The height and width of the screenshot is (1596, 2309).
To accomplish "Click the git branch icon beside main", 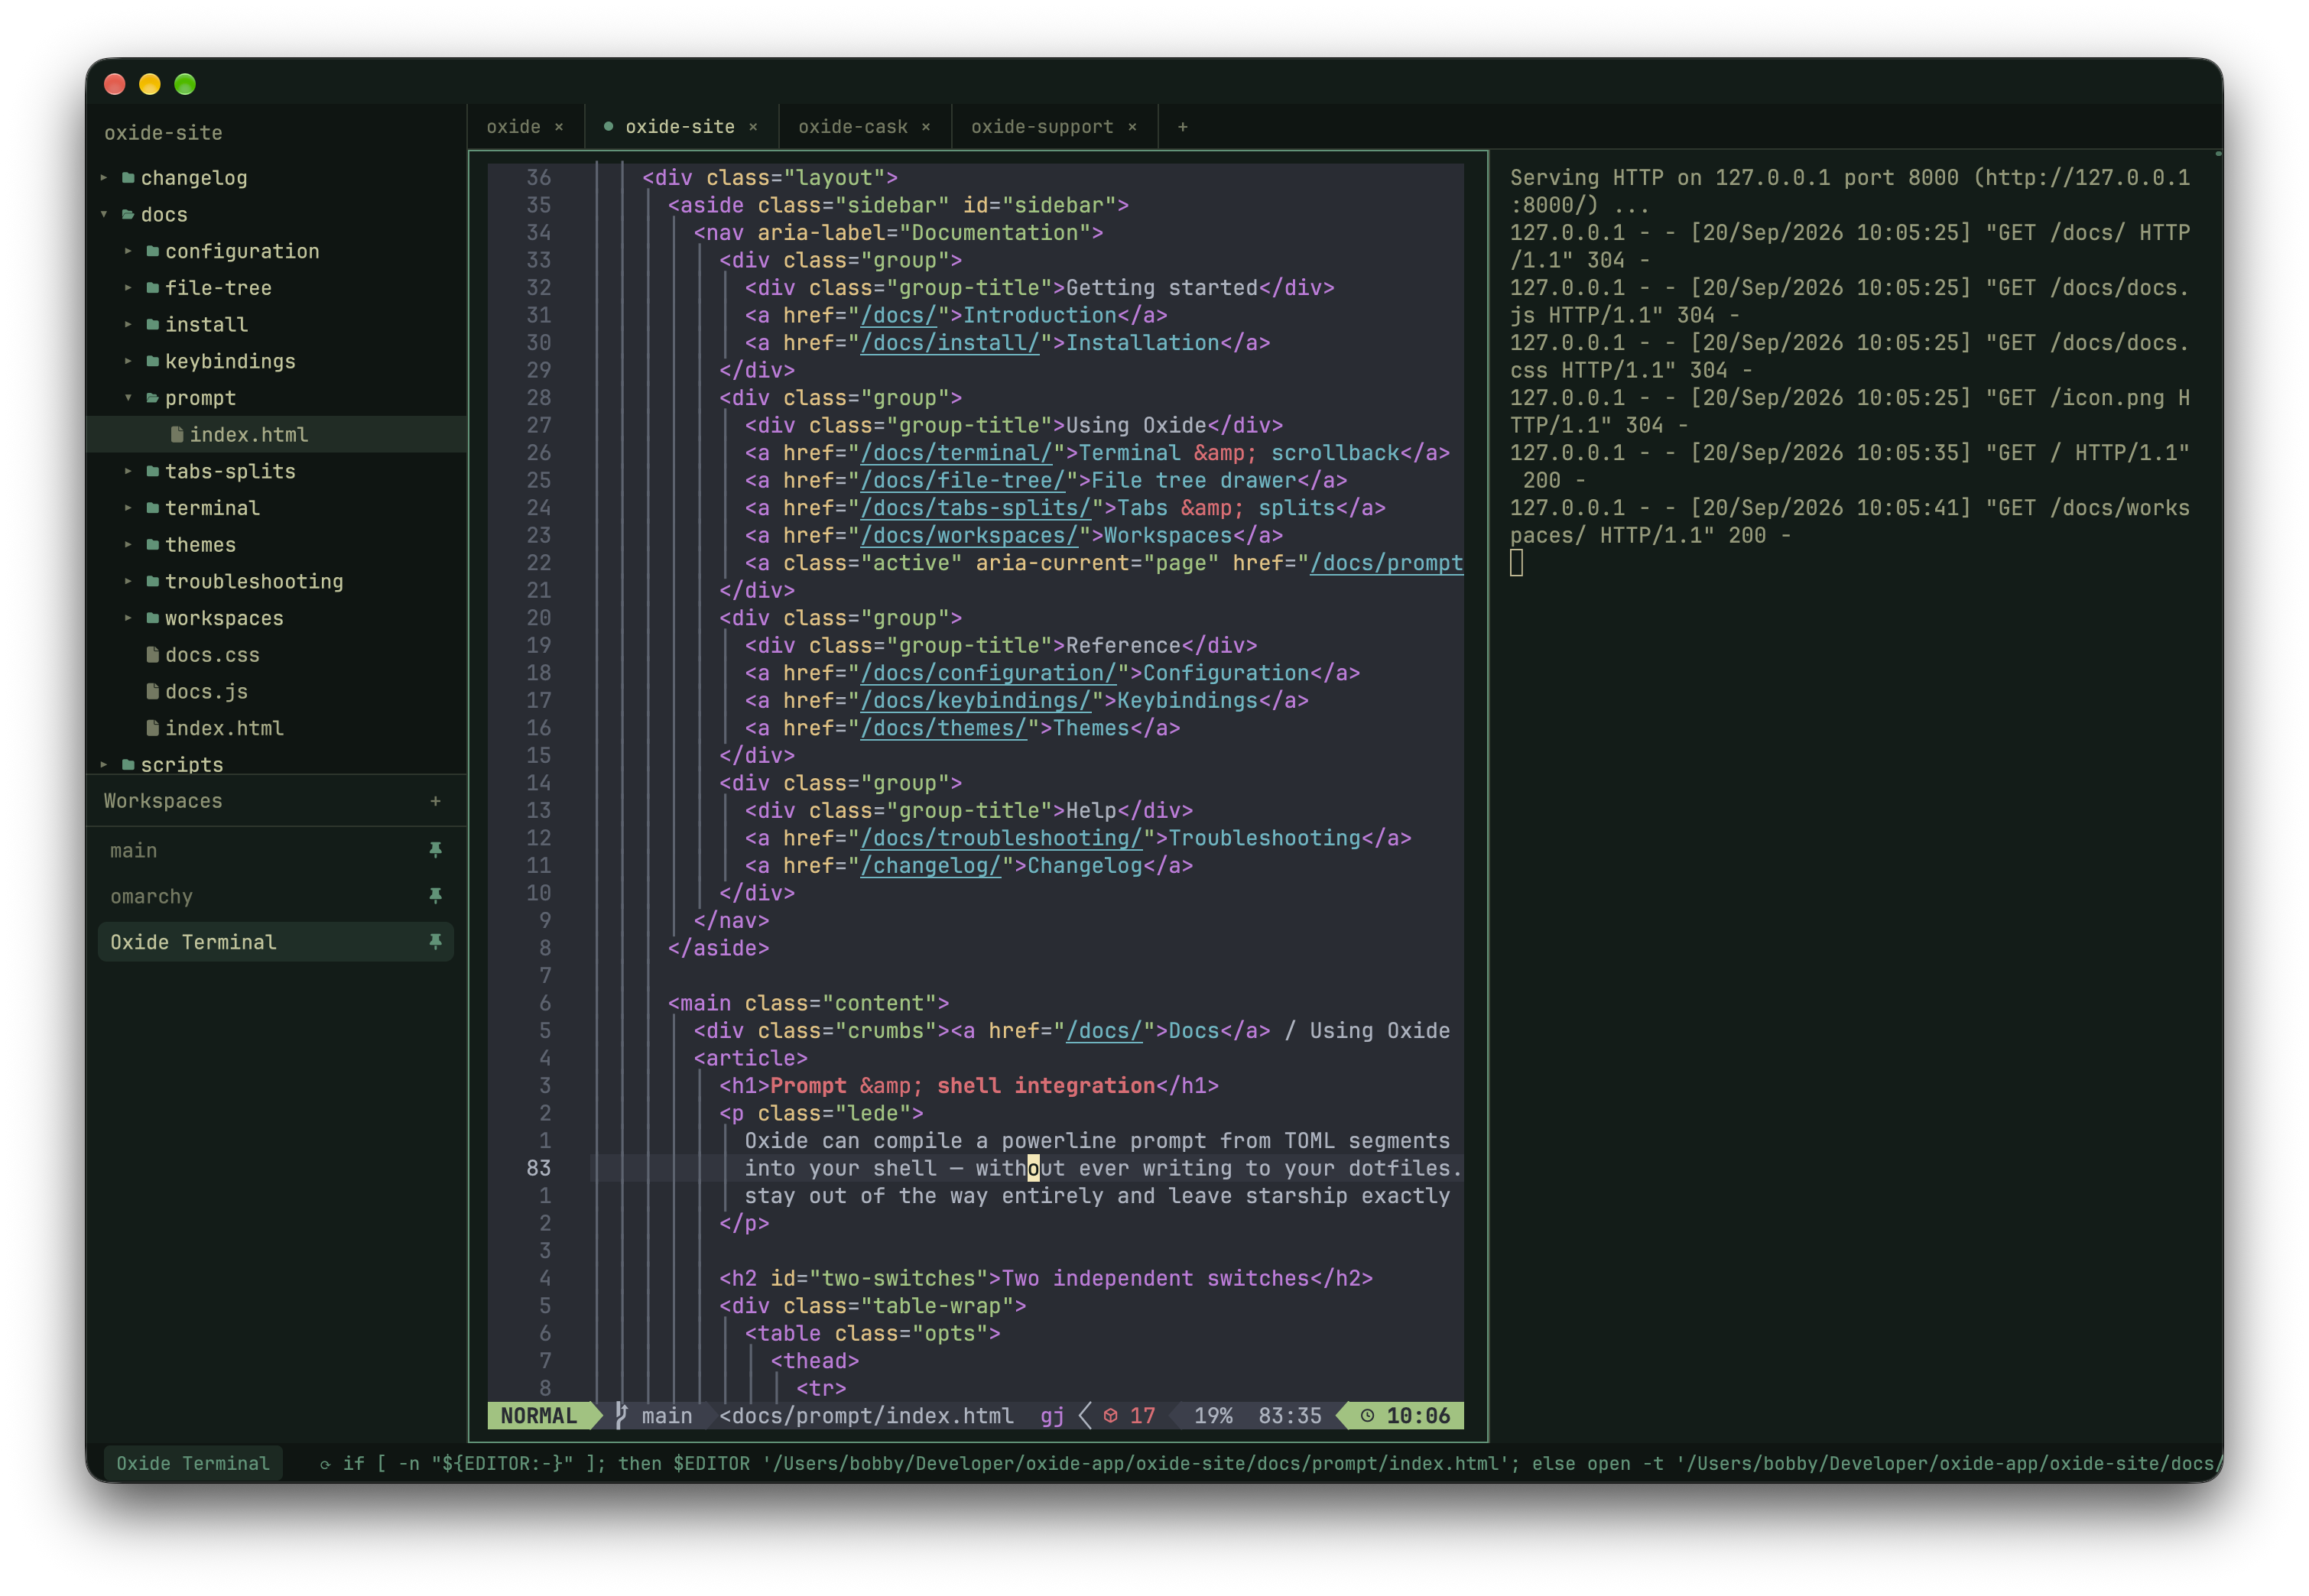I will click(622, 1416).
